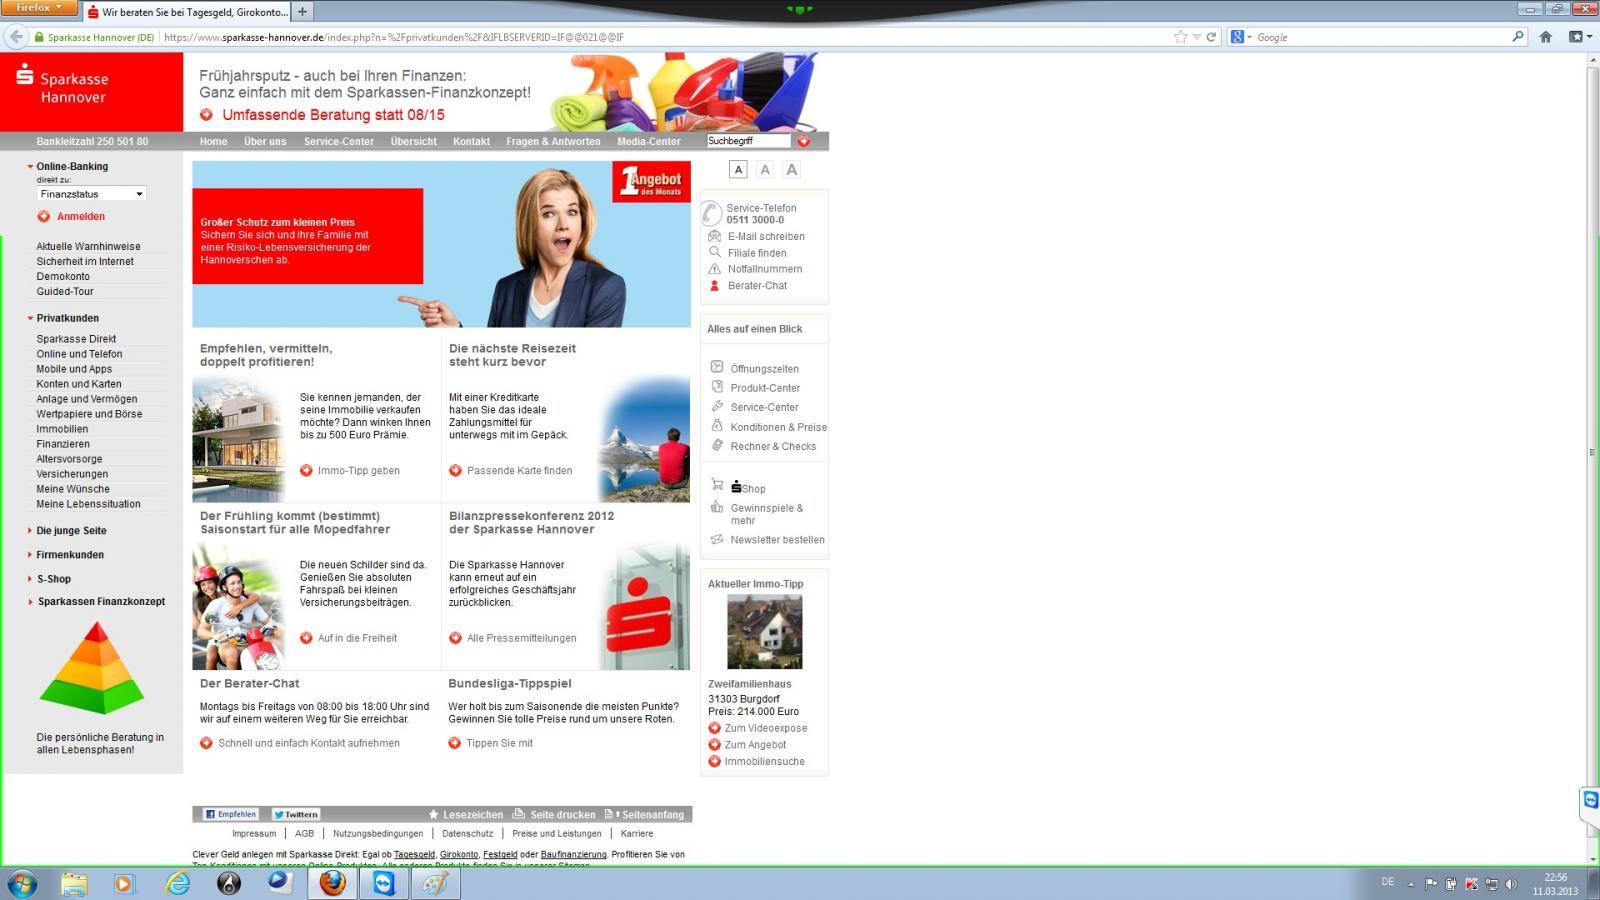Click the S-Shop shopping cart icon

pyautogui.click(x=716, y=484)
